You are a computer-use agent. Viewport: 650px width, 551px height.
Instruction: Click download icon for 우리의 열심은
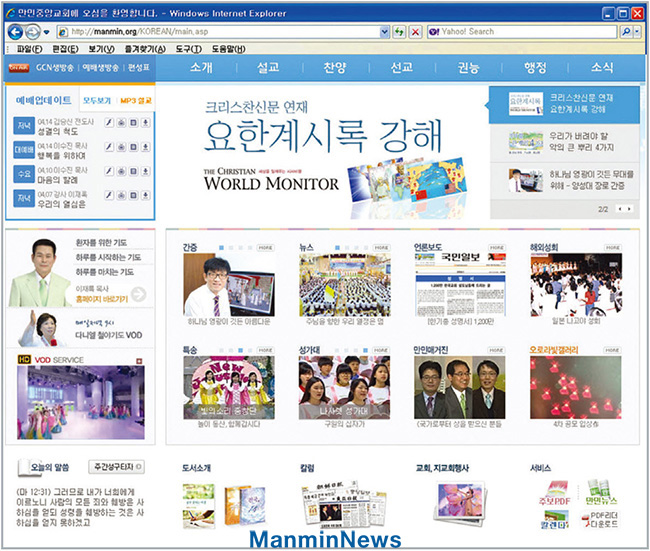pyautogui.click(x=146, y=195)
